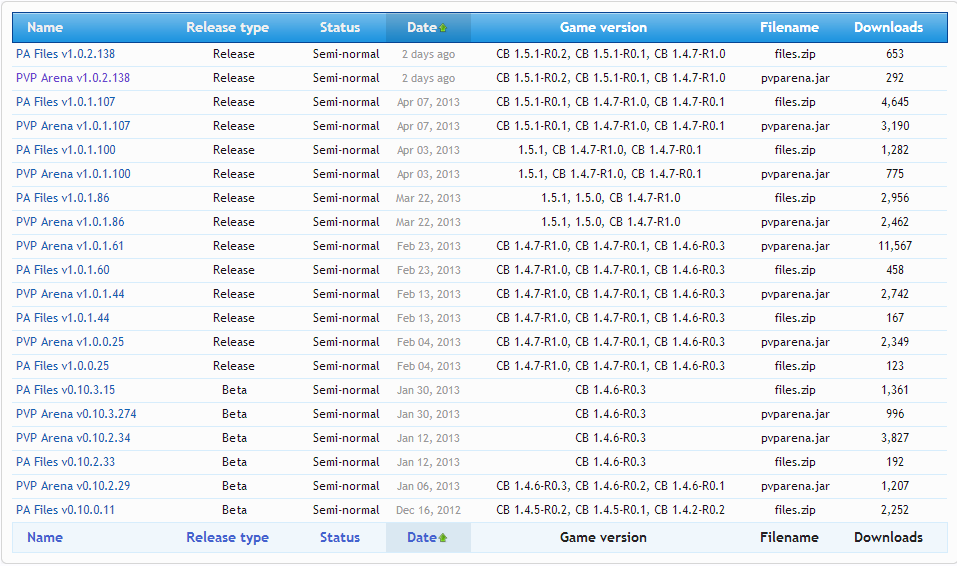Click download count 1,361
This screenshot has width=957, height=566.
pyautogui.click(x=895, y=390)
